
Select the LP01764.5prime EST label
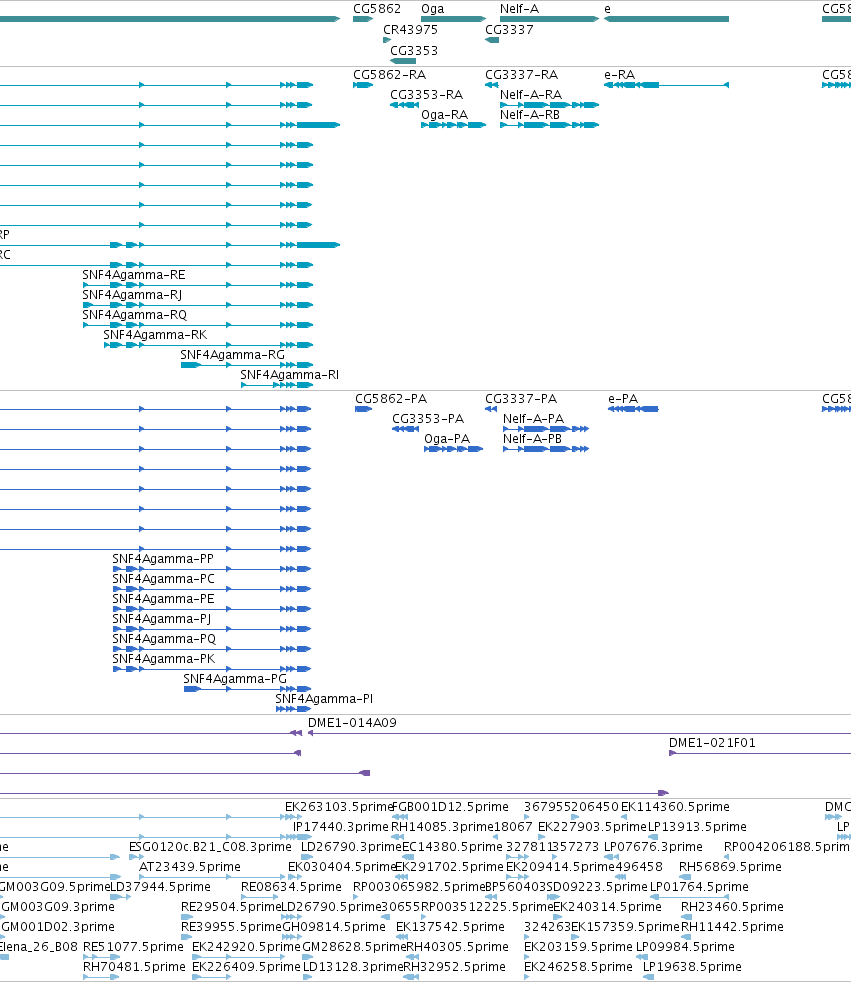[x=699, y=887]
